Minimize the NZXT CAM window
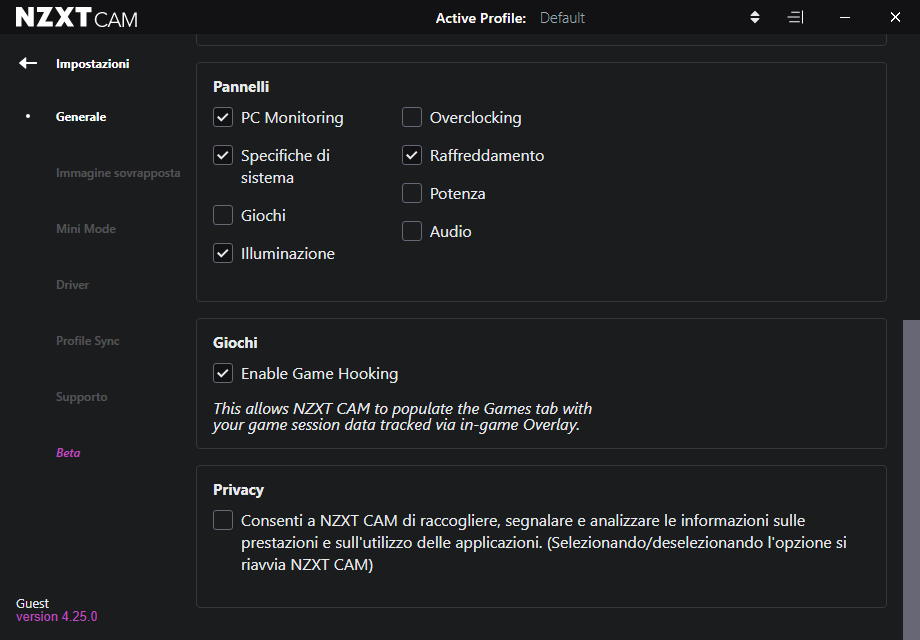 click(x=845, y=17)
